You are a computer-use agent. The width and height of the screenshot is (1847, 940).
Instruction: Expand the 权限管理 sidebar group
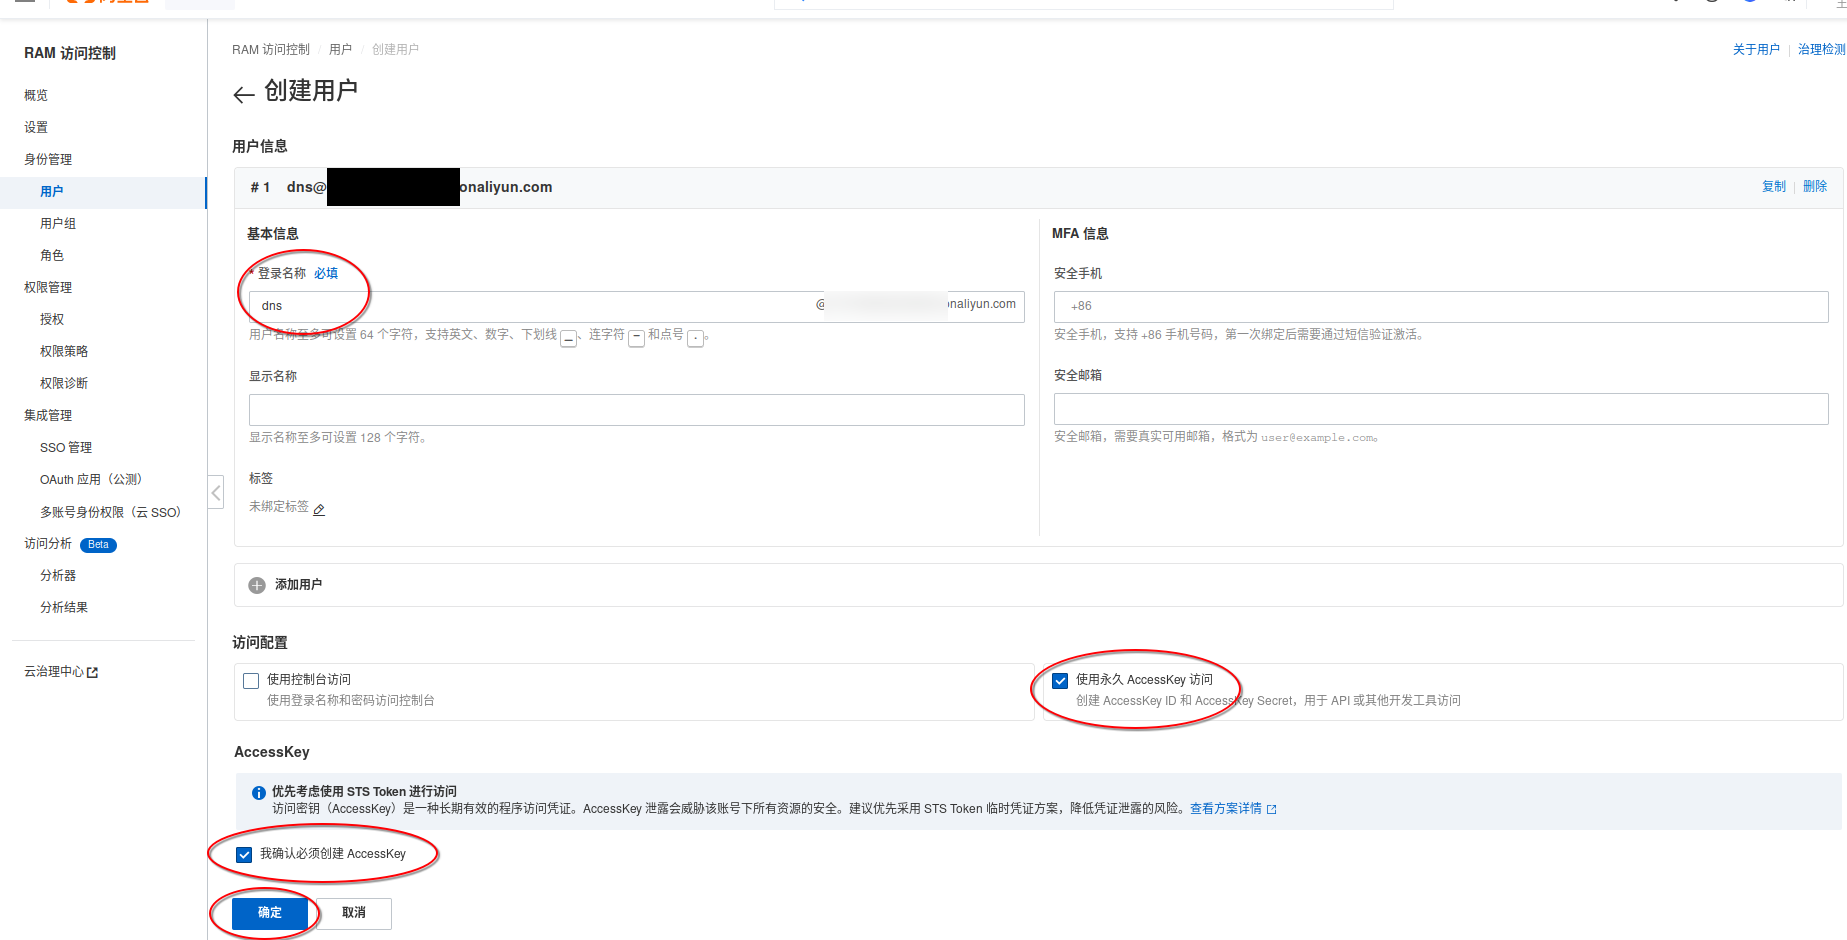coord(48,287)
